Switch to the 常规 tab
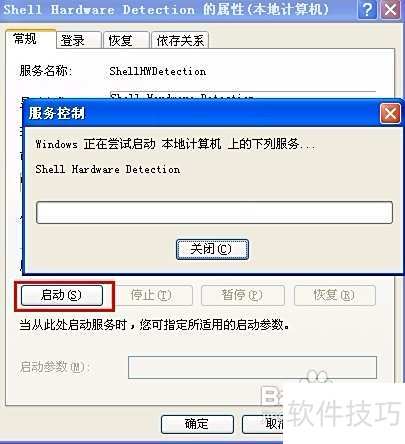The image size is (405, 444). point(25,39)
